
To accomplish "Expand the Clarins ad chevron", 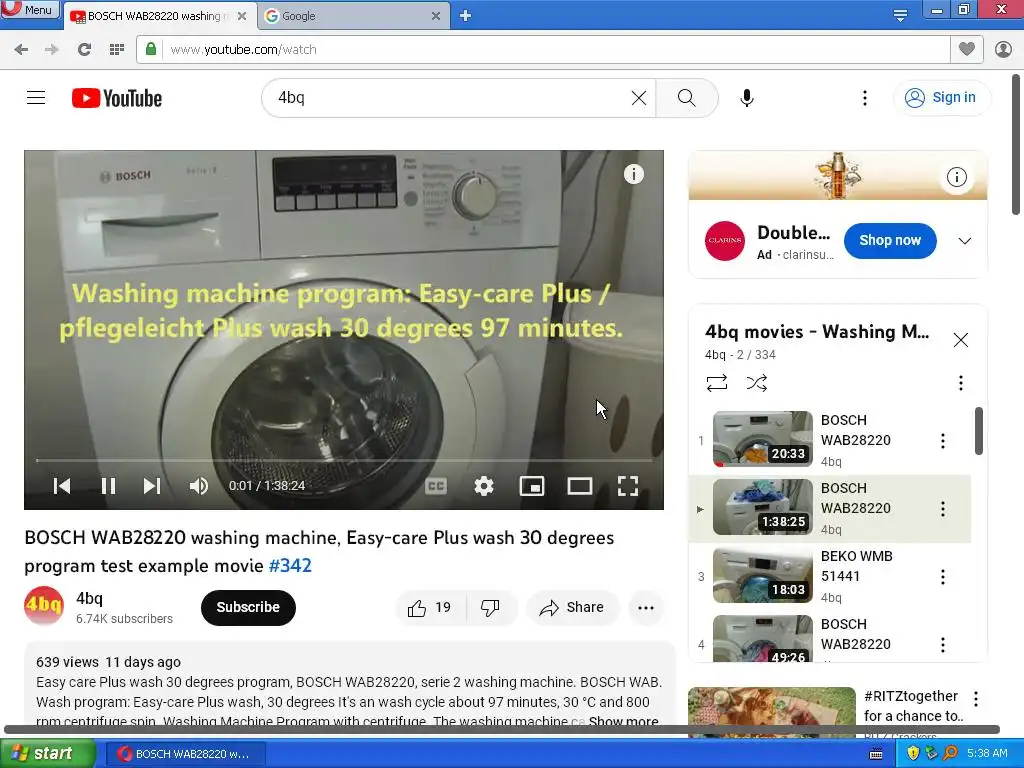I will [x=965, y=241].
